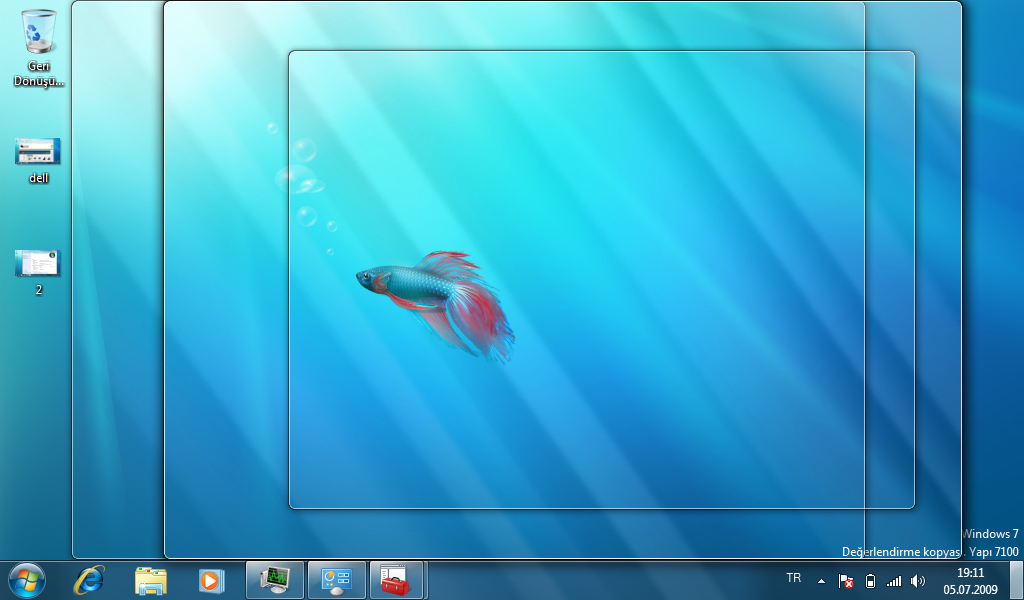Viewport: 1024px width, 600px height.
Task: Open the TR input language selector
Action: click(x=793, y=578)
